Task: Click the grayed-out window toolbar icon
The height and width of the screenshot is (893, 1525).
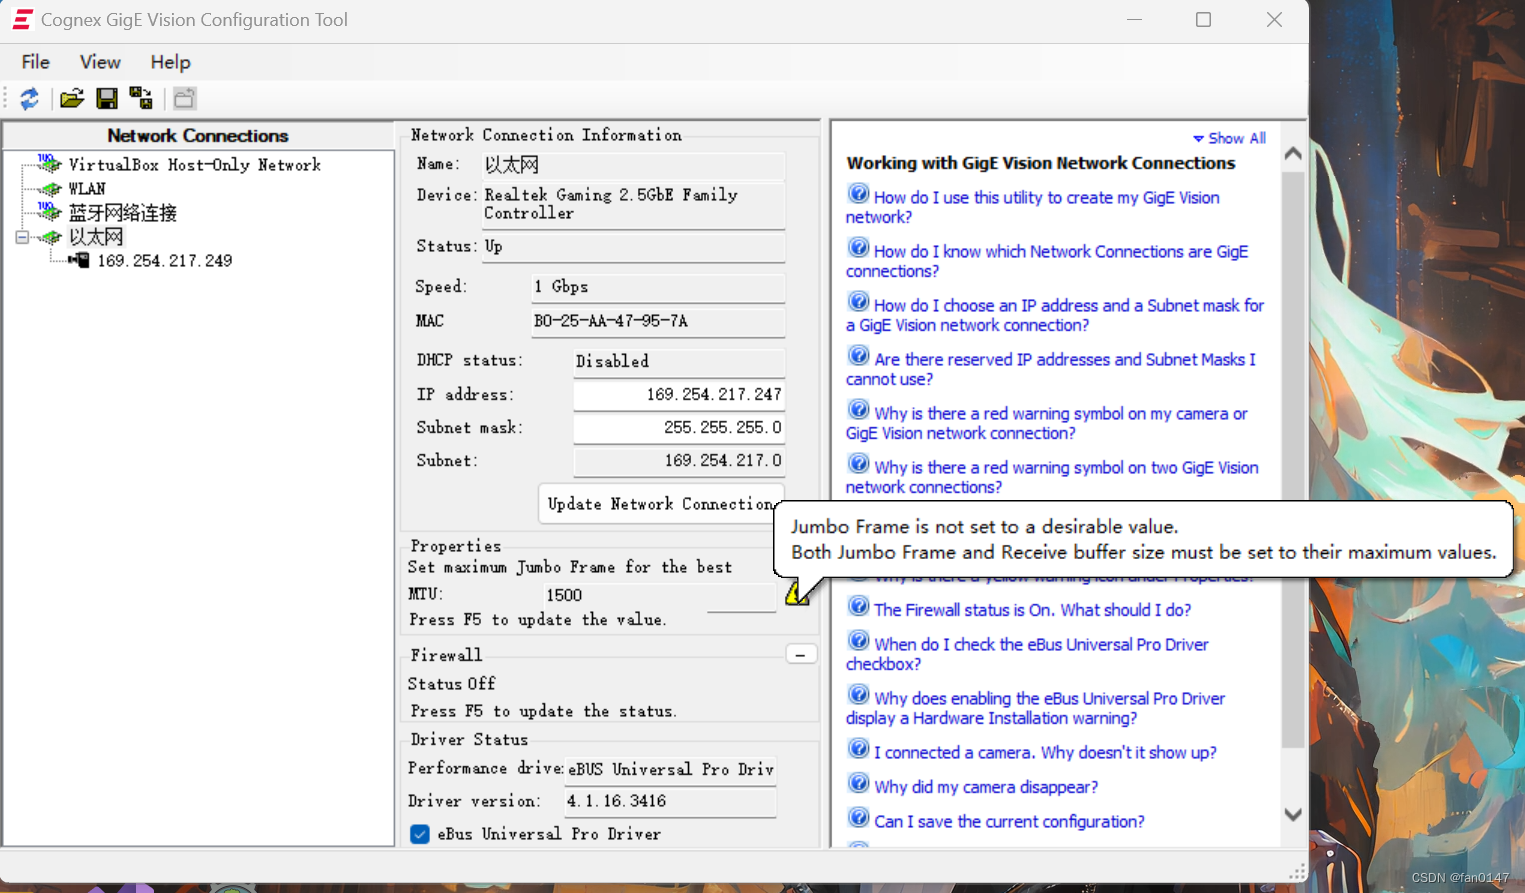Action: tap(184, 98)
